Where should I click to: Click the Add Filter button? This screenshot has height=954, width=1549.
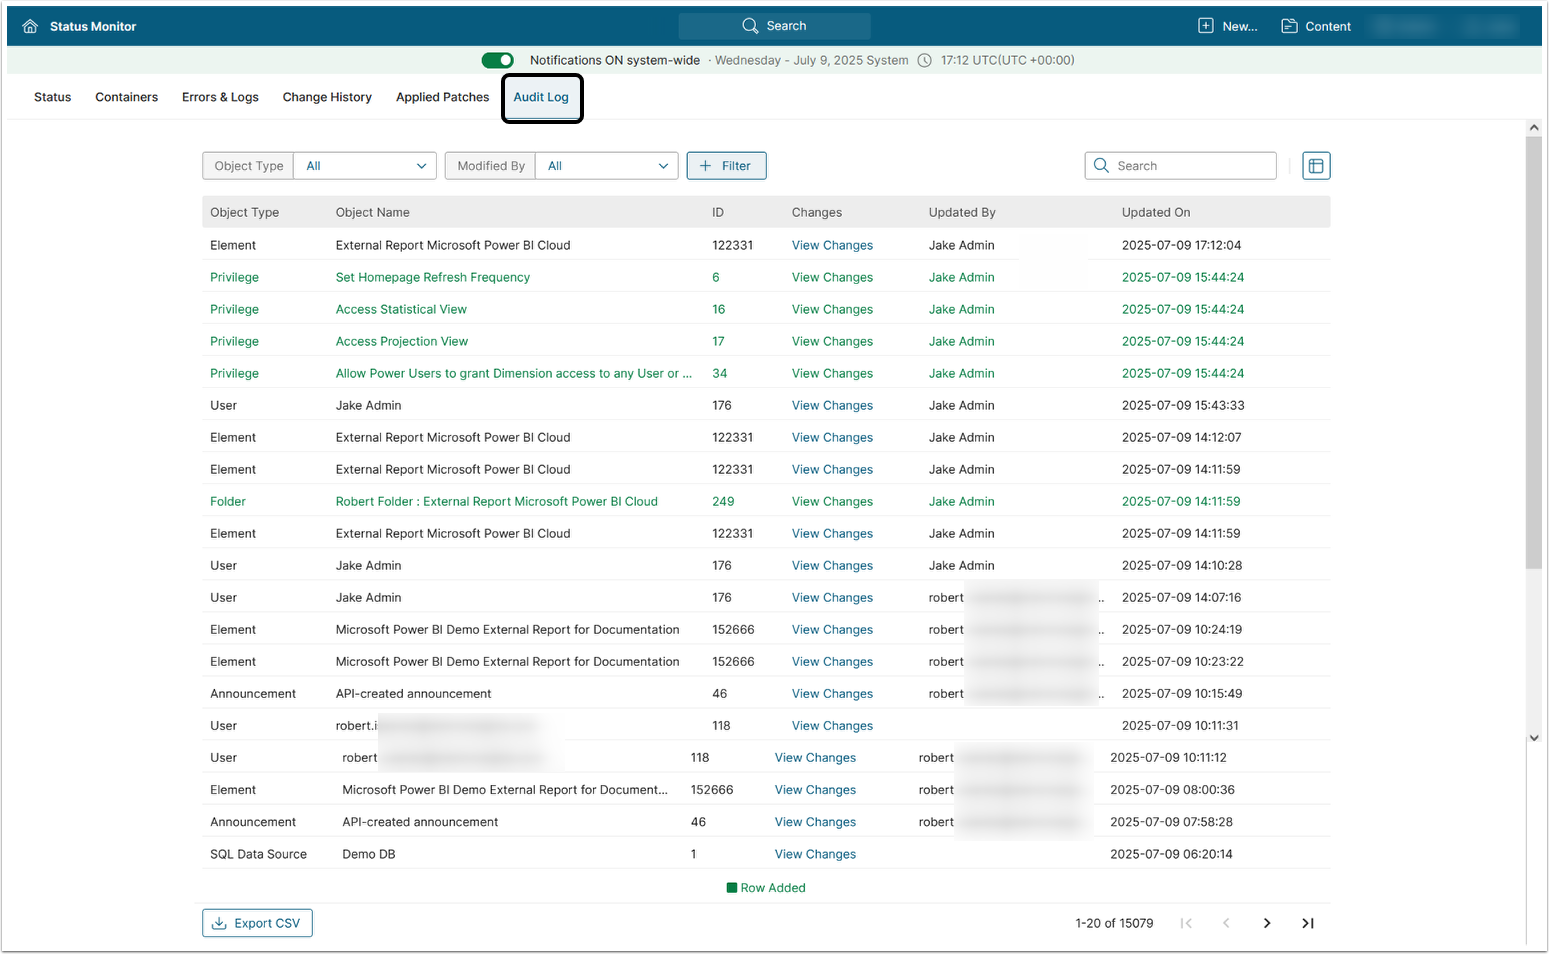point(726,166)
